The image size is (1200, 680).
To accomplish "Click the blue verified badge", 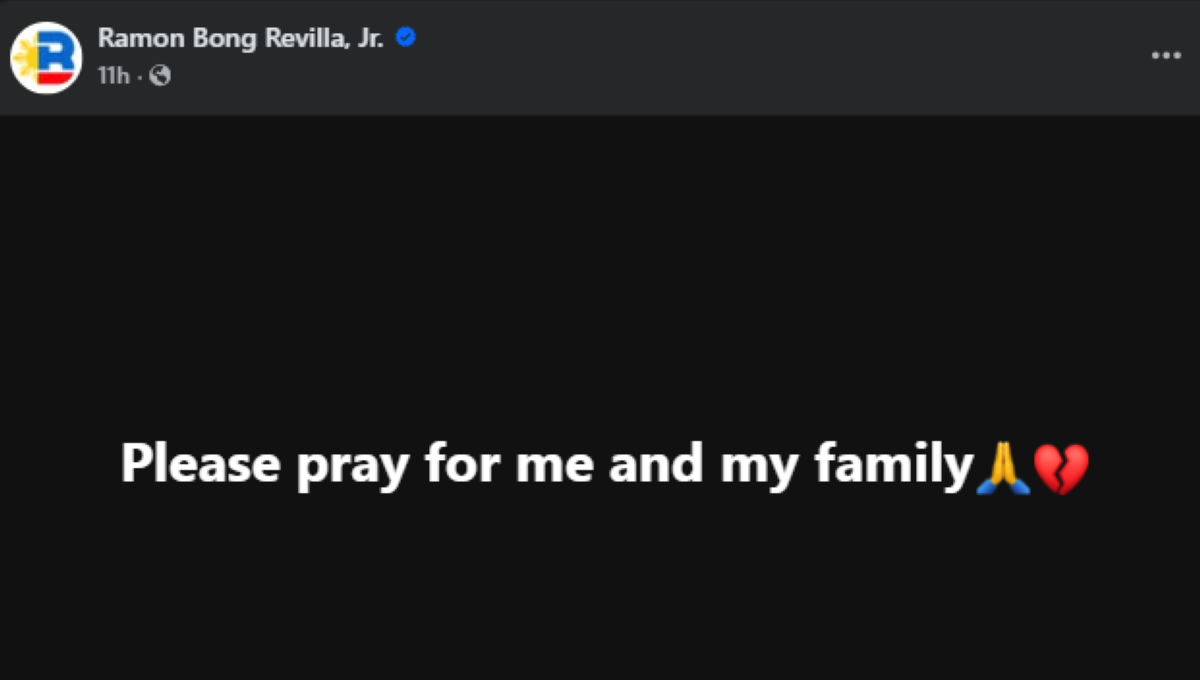I will coord(405,38).
